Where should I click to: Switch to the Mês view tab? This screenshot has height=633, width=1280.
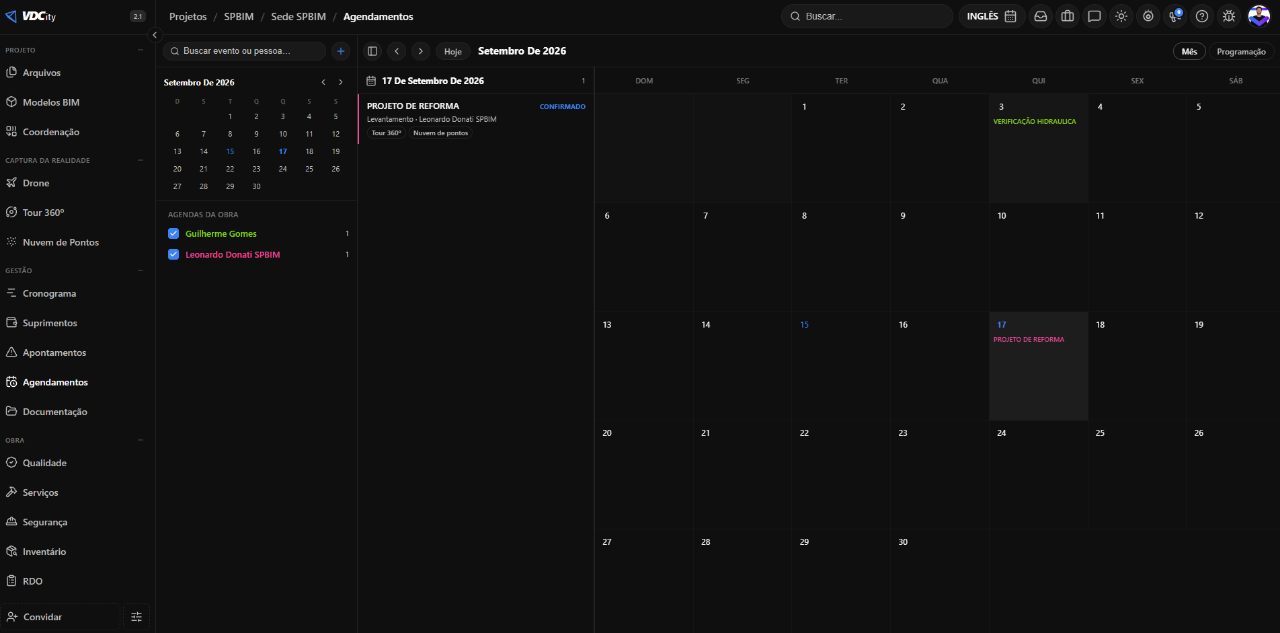pos(1189,51)
